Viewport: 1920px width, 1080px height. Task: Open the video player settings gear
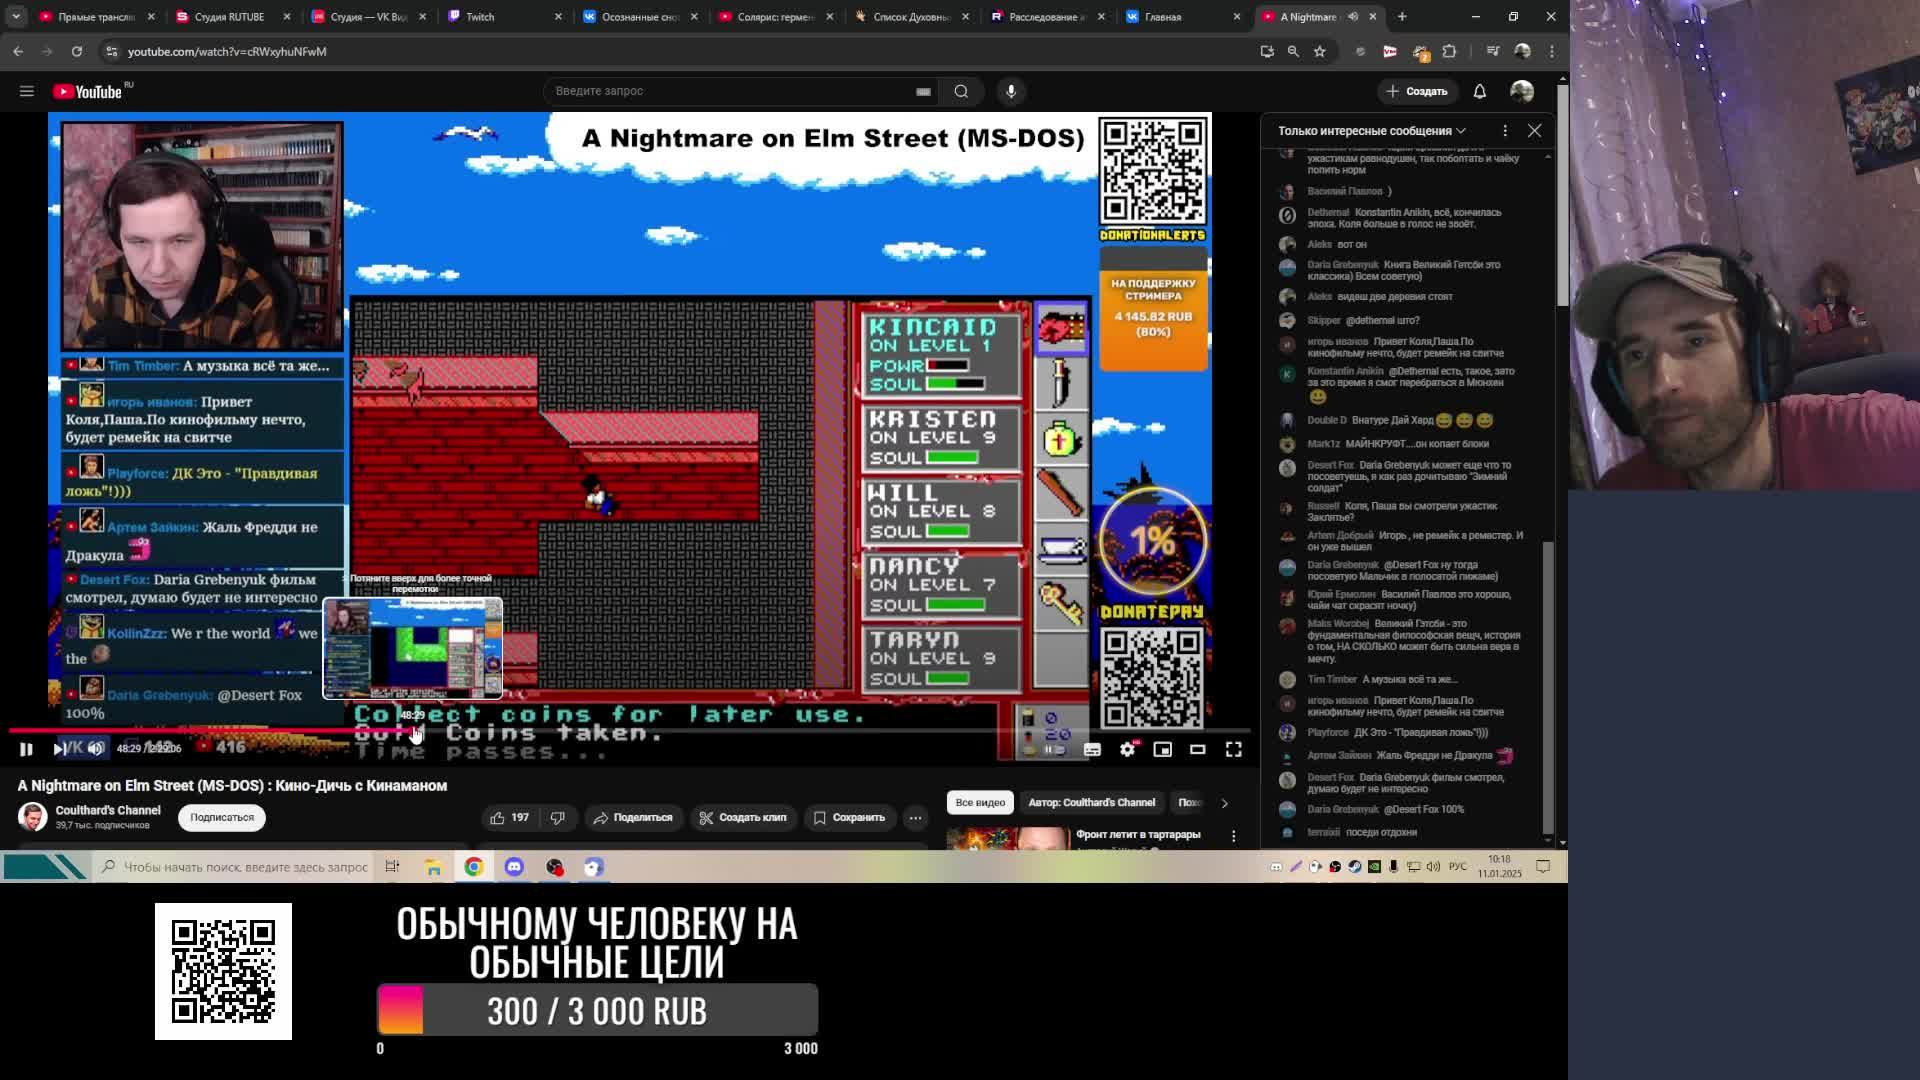coord(1127,749)
